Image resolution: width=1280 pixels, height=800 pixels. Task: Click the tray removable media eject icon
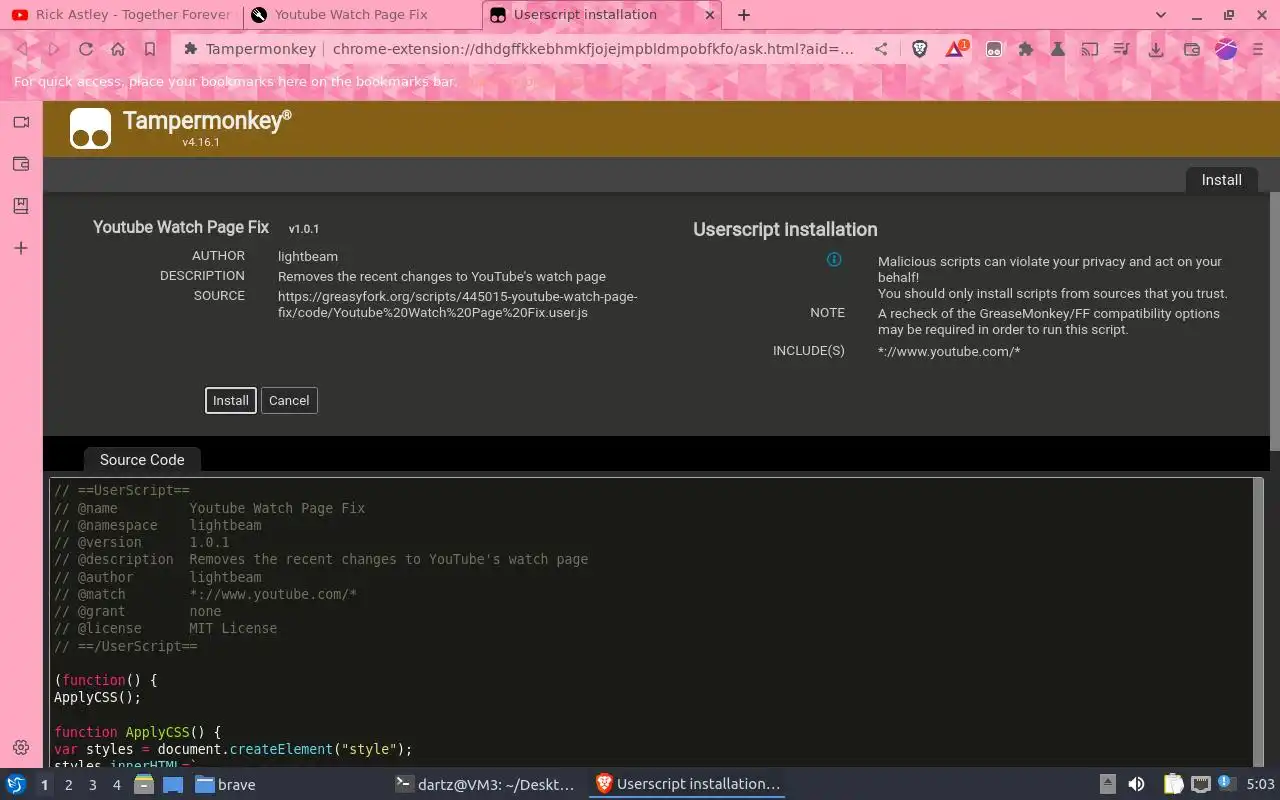pyautogui.click(x=1107, y=785)
